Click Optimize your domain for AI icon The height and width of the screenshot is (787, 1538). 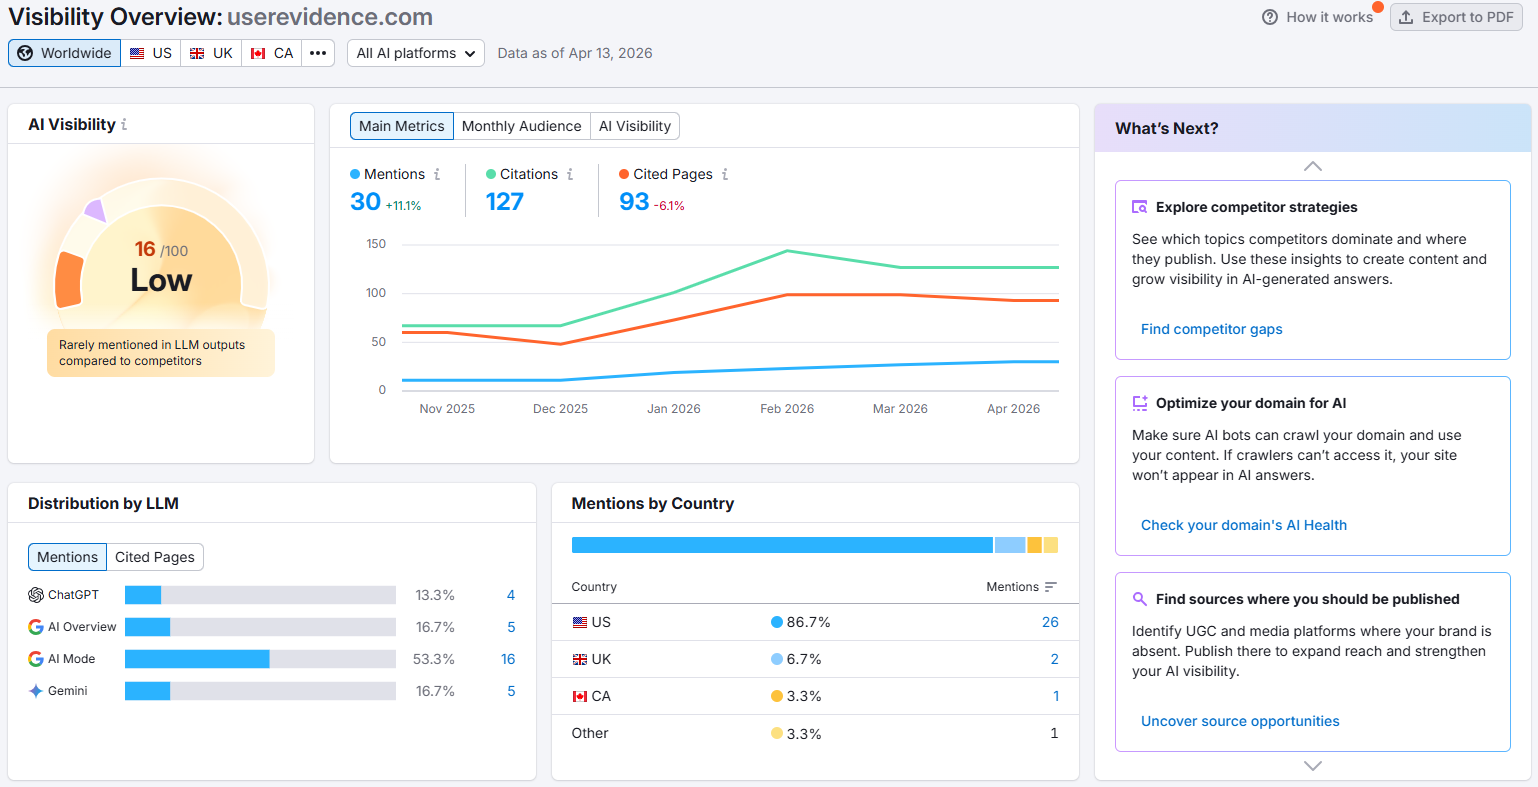[x=1140, y=403]
